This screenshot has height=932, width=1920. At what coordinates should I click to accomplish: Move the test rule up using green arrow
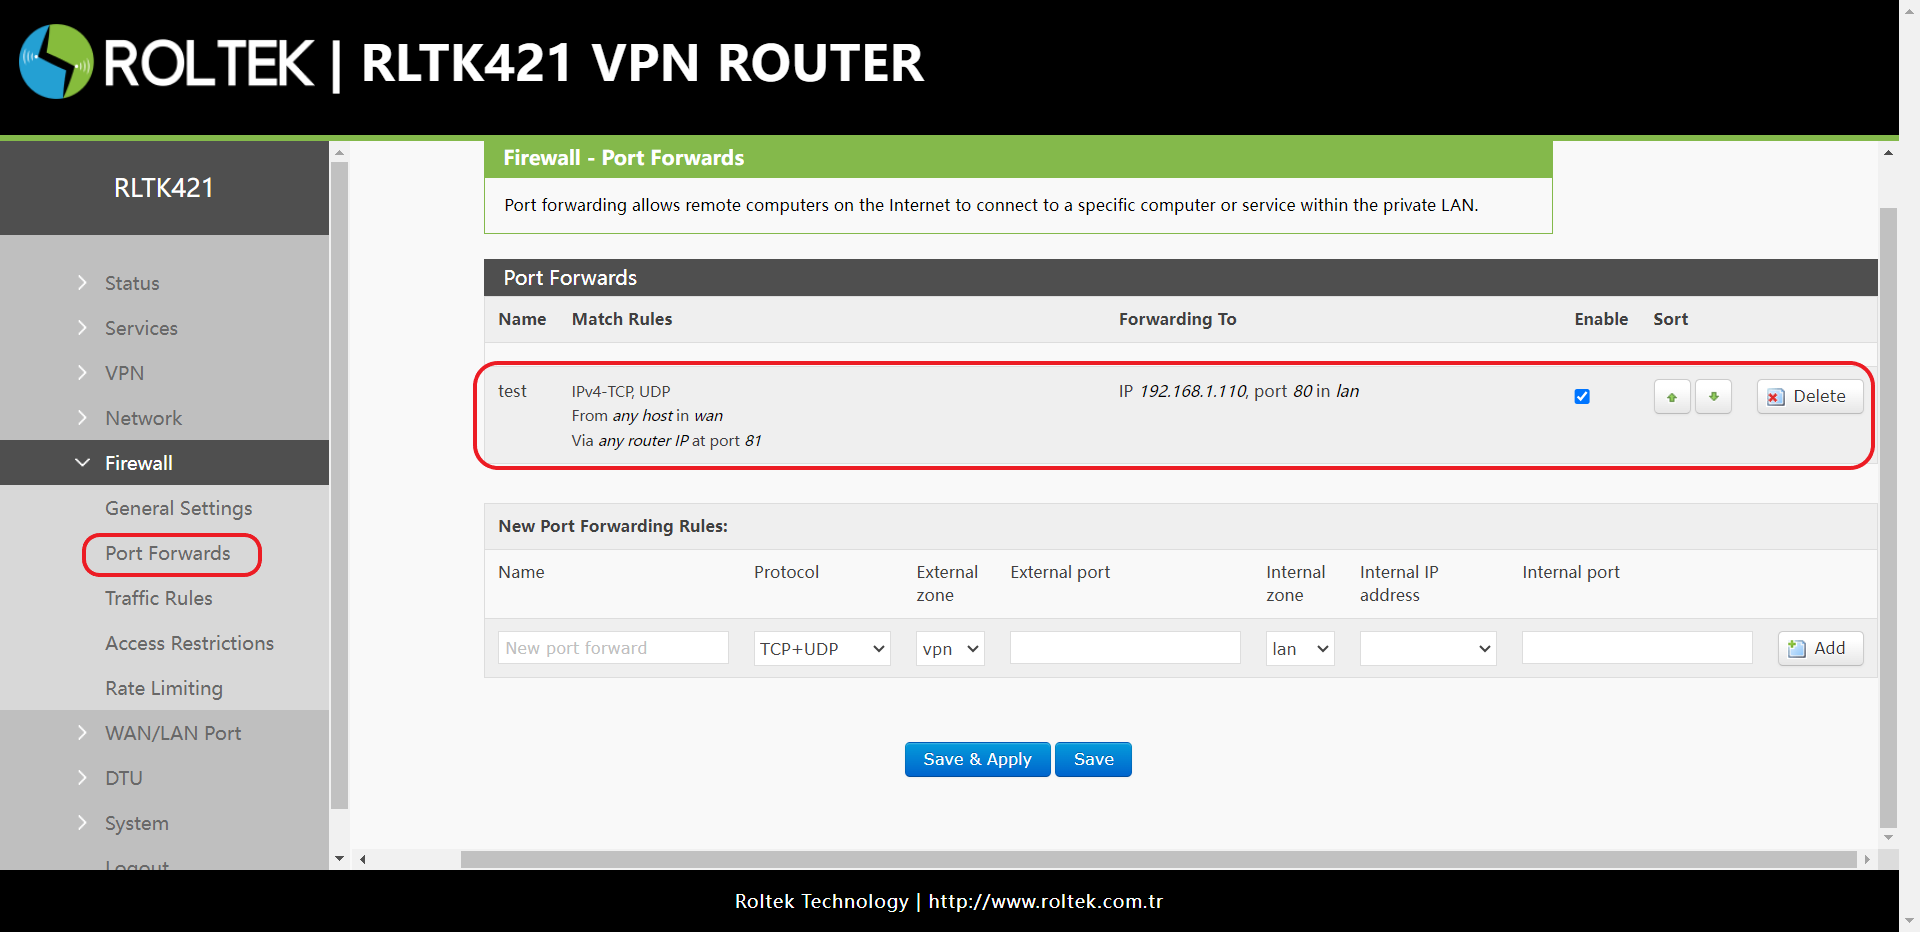pos(1671,396)
